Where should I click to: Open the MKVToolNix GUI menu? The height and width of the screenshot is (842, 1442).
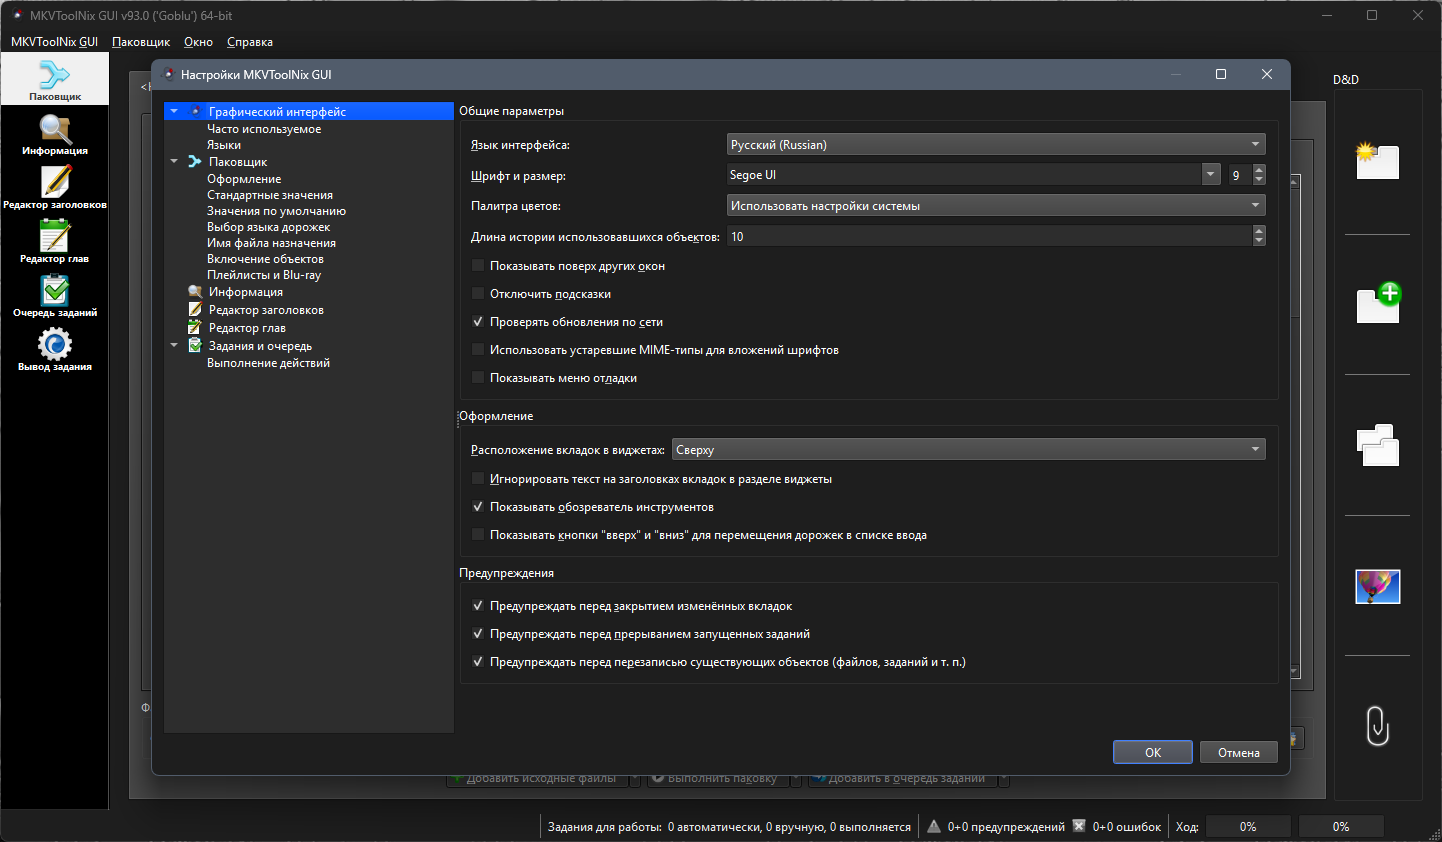[x=54, y=42]
